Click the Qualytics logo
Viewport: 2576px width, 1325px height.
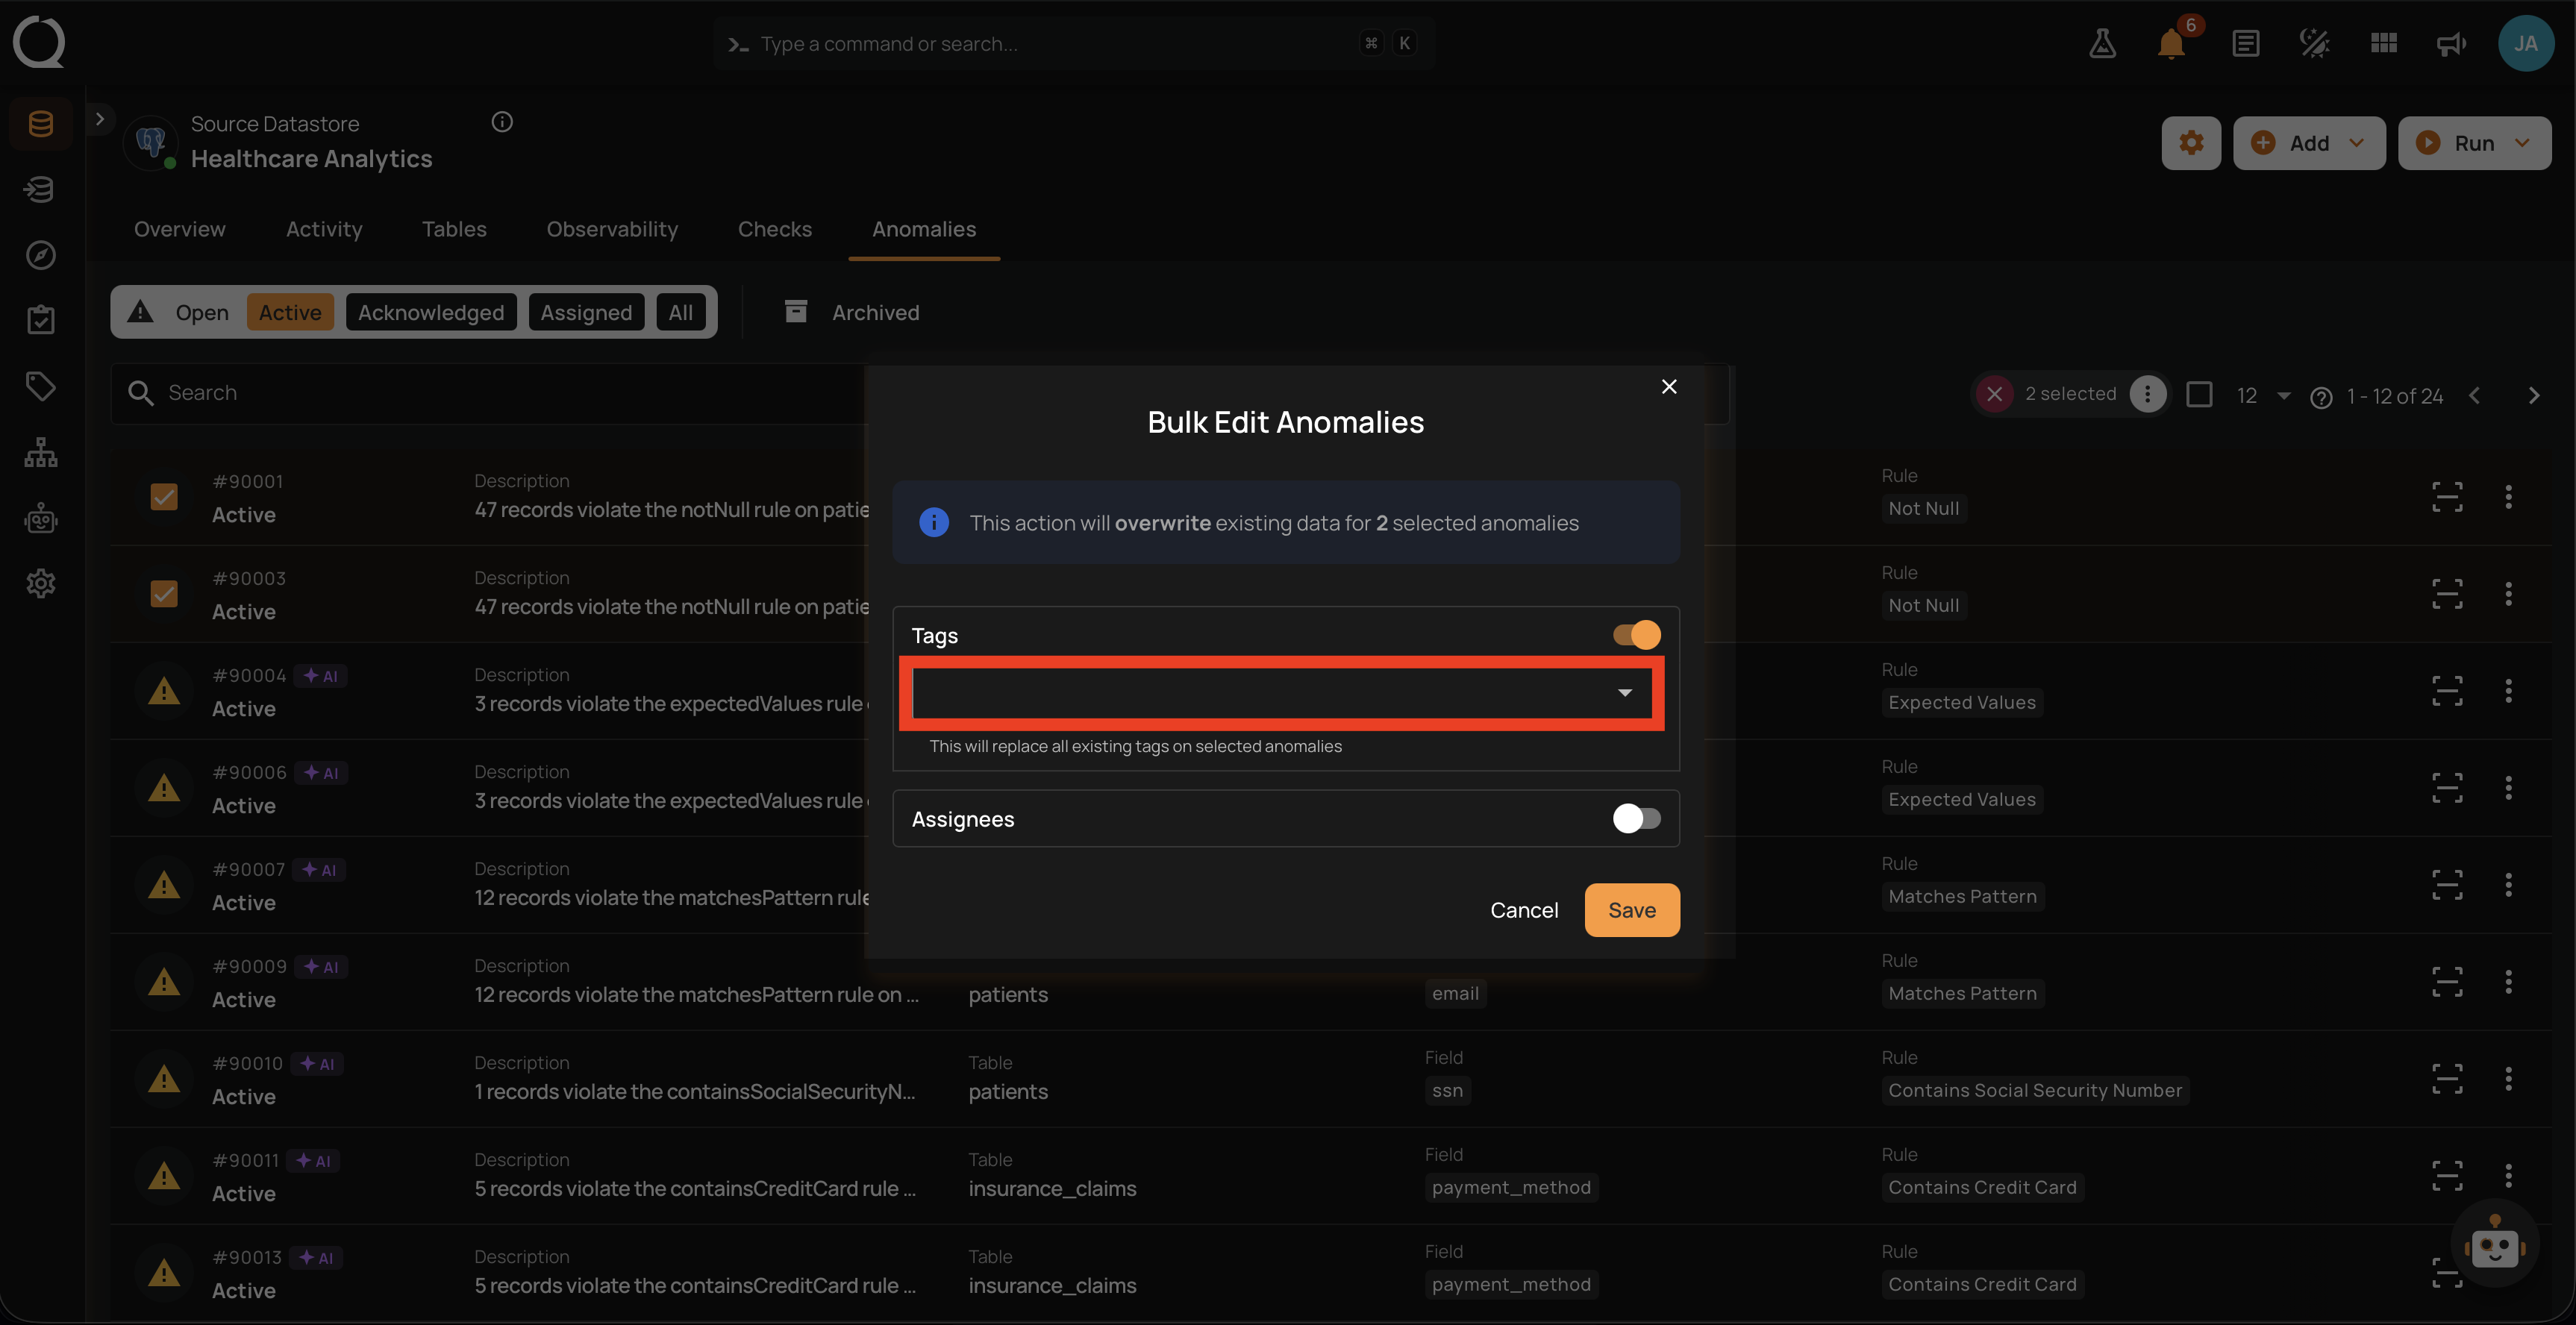coord(39,42)
